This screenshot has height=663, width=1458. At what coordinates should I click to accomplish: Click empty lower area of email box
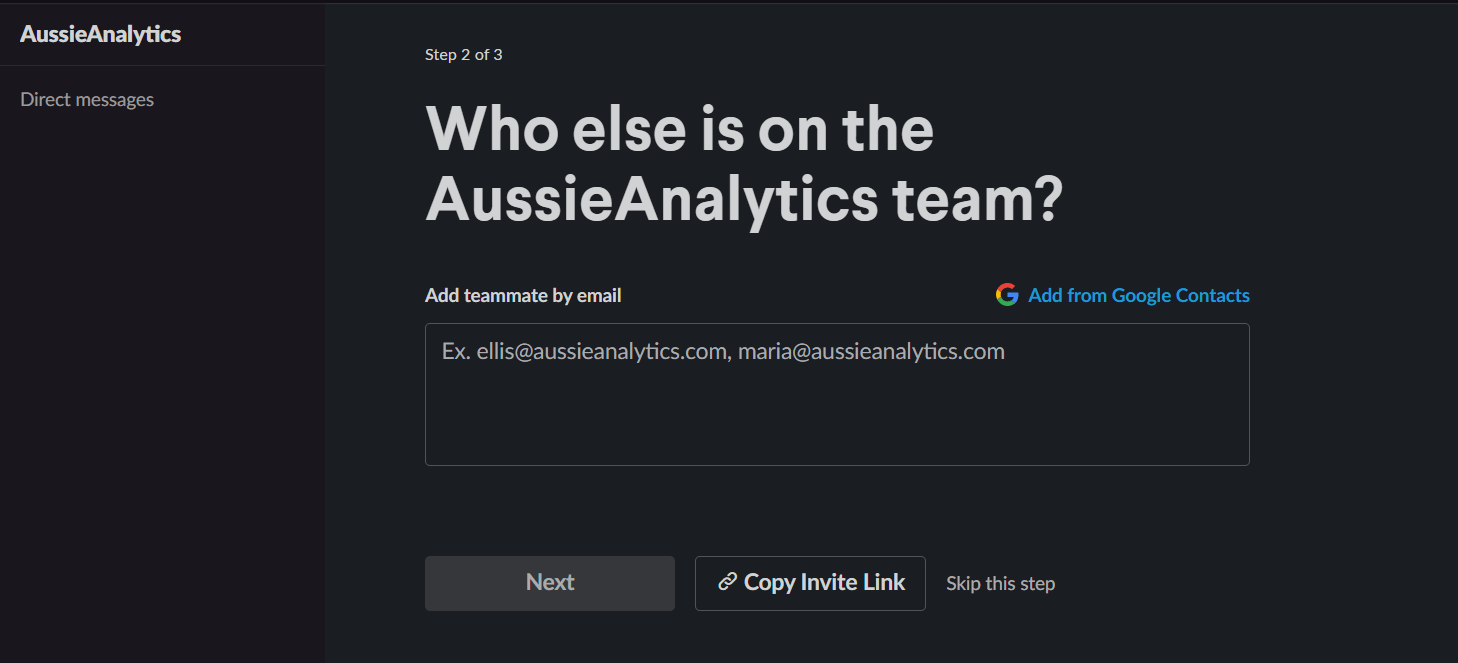tap(837, 430)
